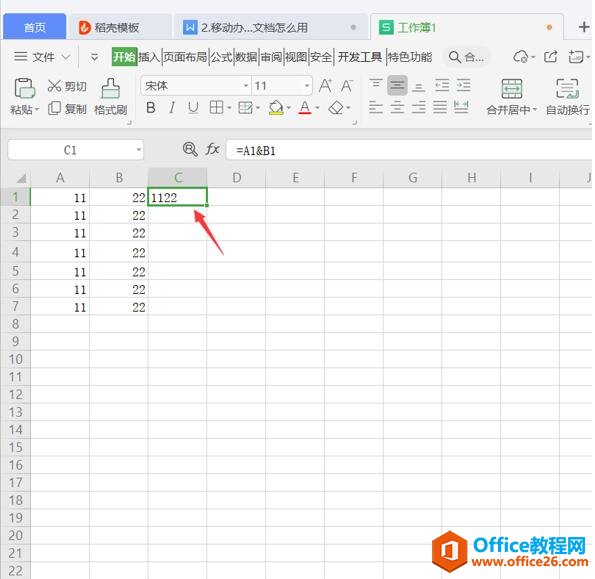Screen dimensions: 595x579
Task: Click cell C1 containing 1122
Action: point(177,197)
